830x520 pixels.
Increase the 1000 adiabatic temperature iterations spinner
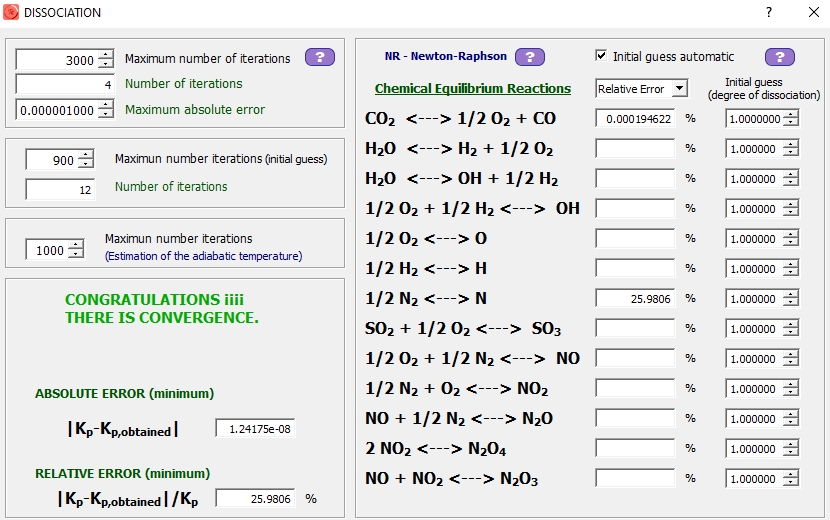76,246
